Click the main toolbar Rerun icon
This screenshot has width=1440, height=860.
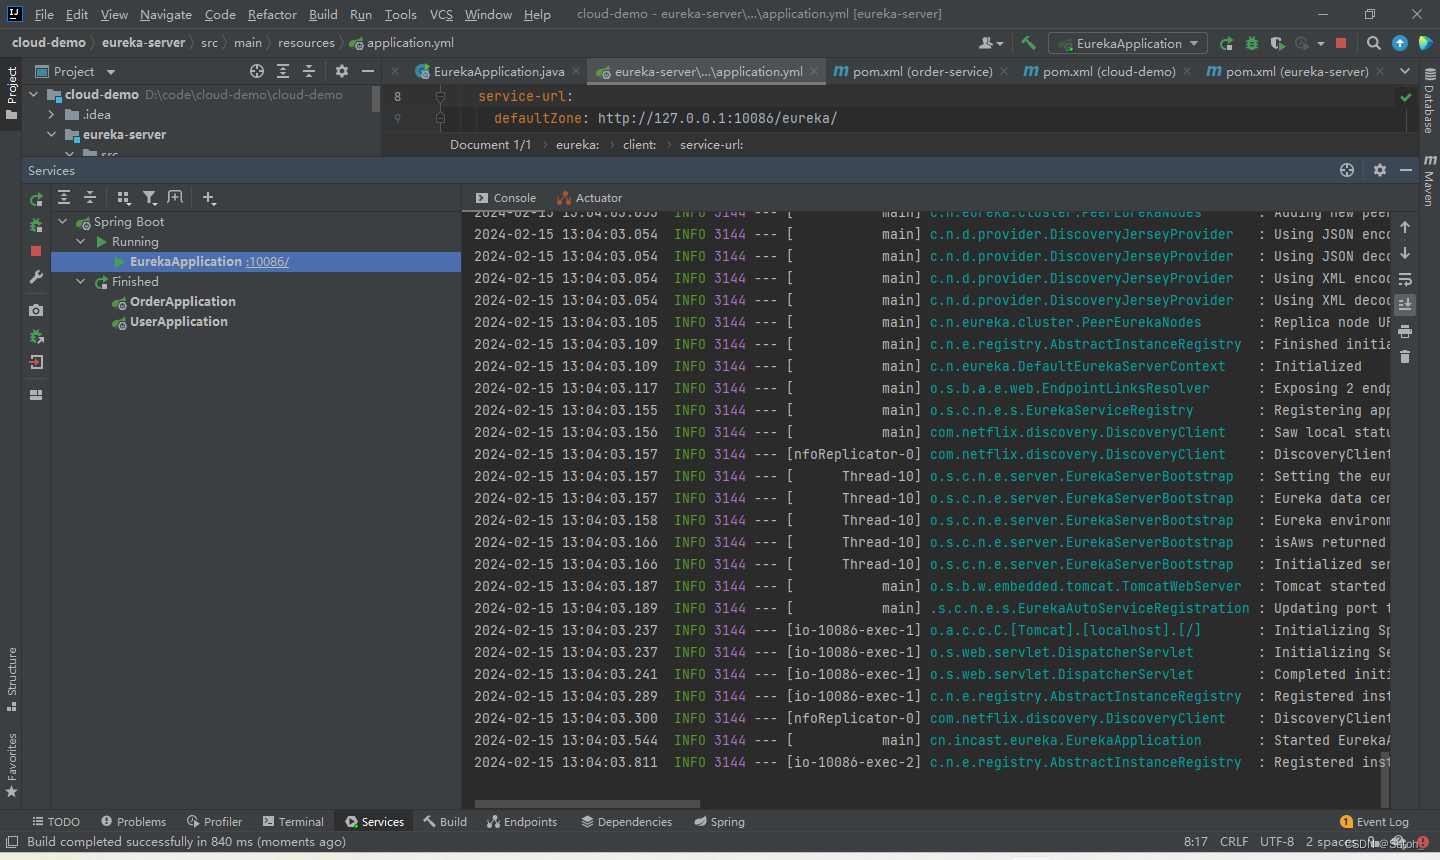[x=1227, y=43]
